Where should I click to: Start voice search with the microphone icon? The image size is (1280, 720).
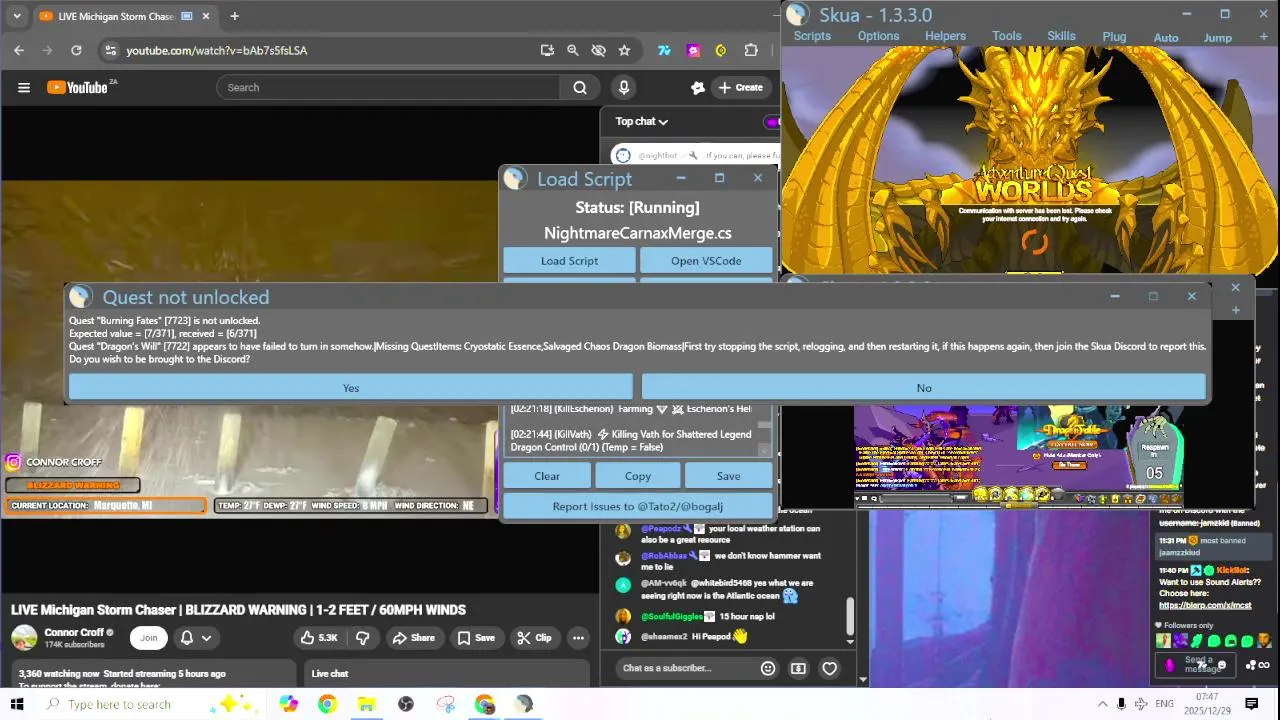pyautogui.click(x=624, y=88)
